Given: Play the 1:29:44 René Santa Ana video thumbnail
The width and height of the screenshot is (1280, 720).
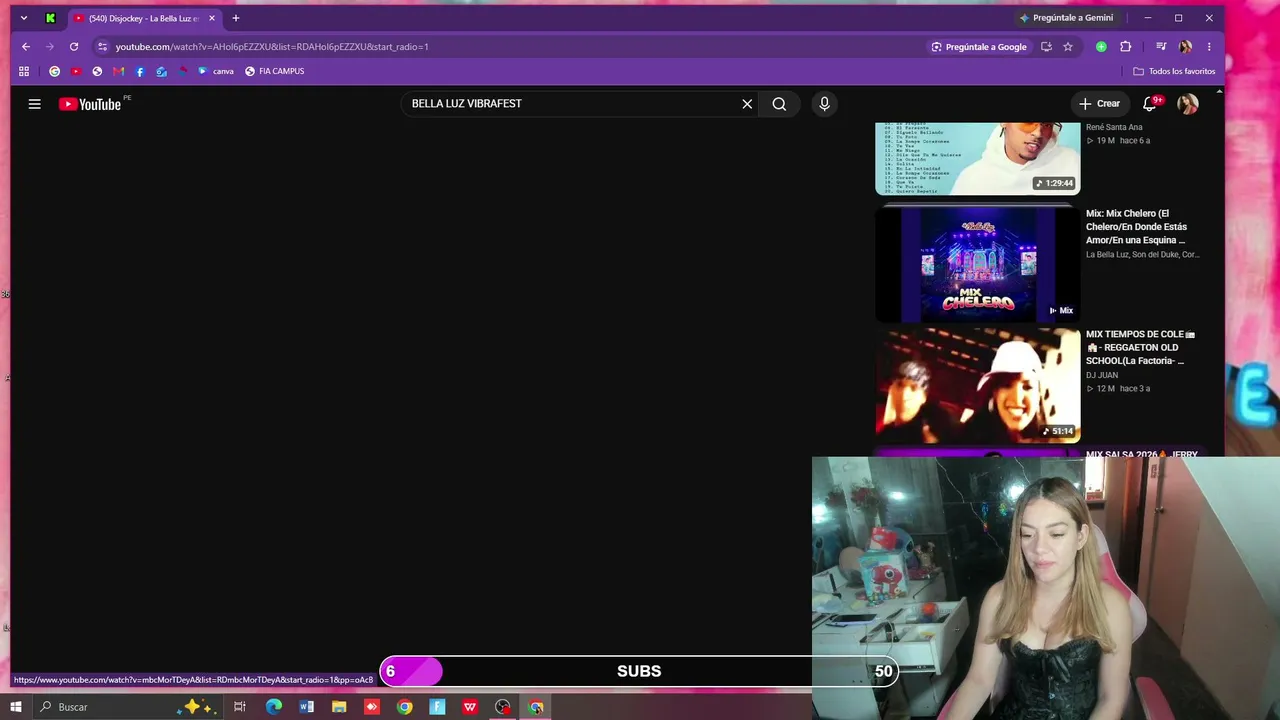Looking at the screenshot, I should click(977, 158).
